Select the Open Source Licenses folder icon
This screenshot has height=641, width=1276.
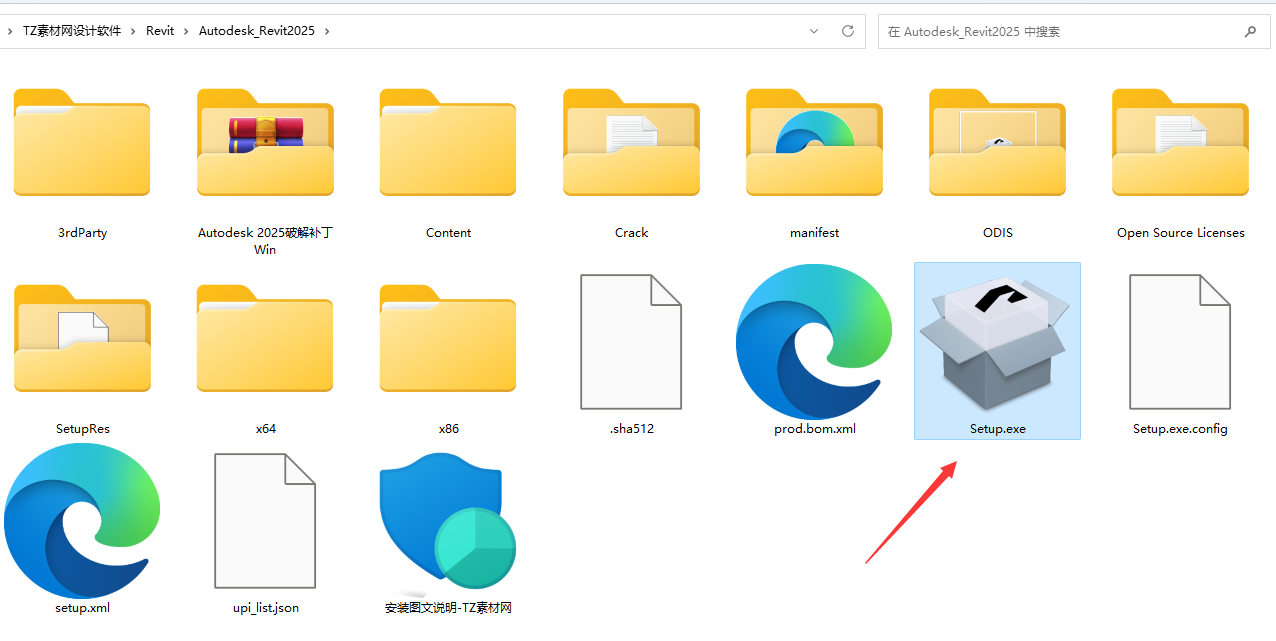(1180, 142)
